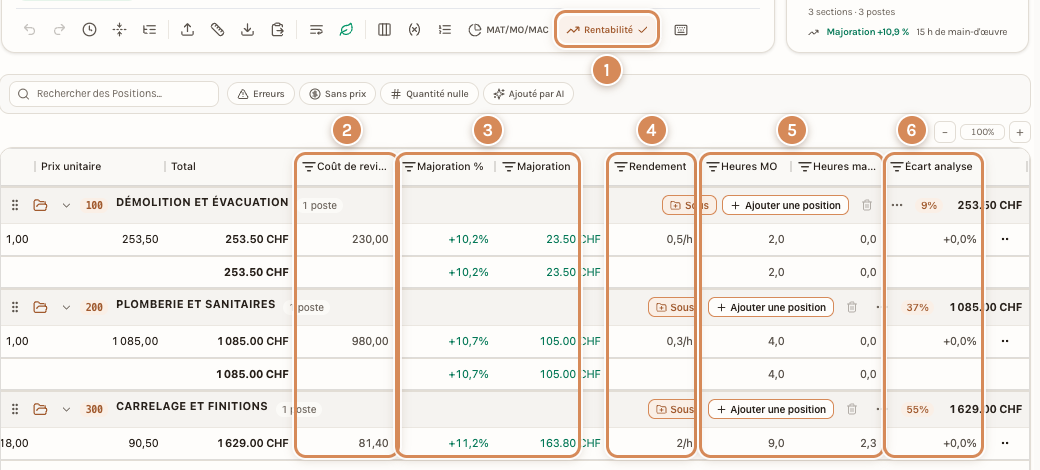Open filter on Écart analyse column
Viewport: 1040px width, 470px height.
click(896, 166)
